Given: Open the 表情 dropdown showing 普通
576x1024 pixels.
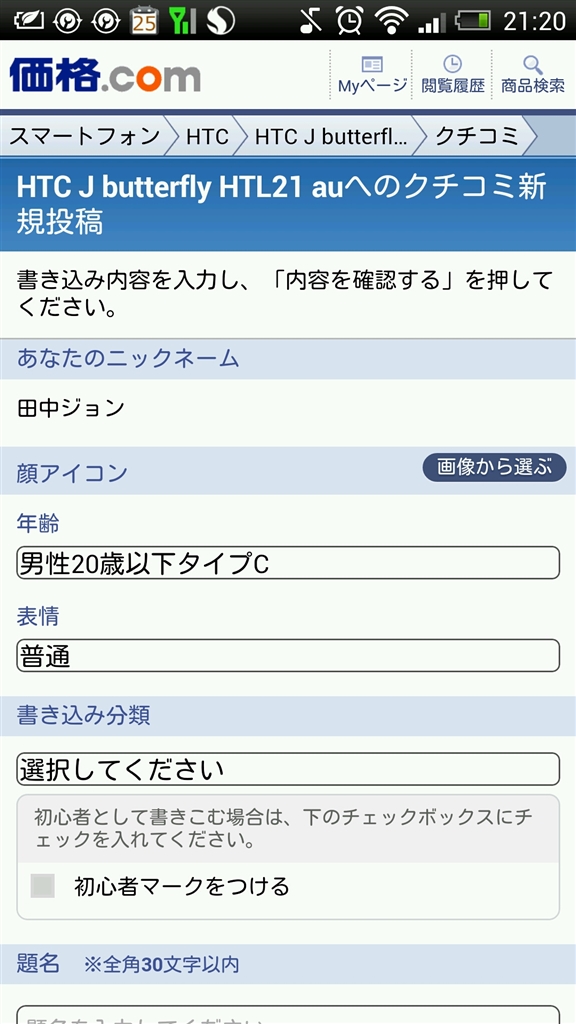Looking at the screenshot, I should (288, 656).
